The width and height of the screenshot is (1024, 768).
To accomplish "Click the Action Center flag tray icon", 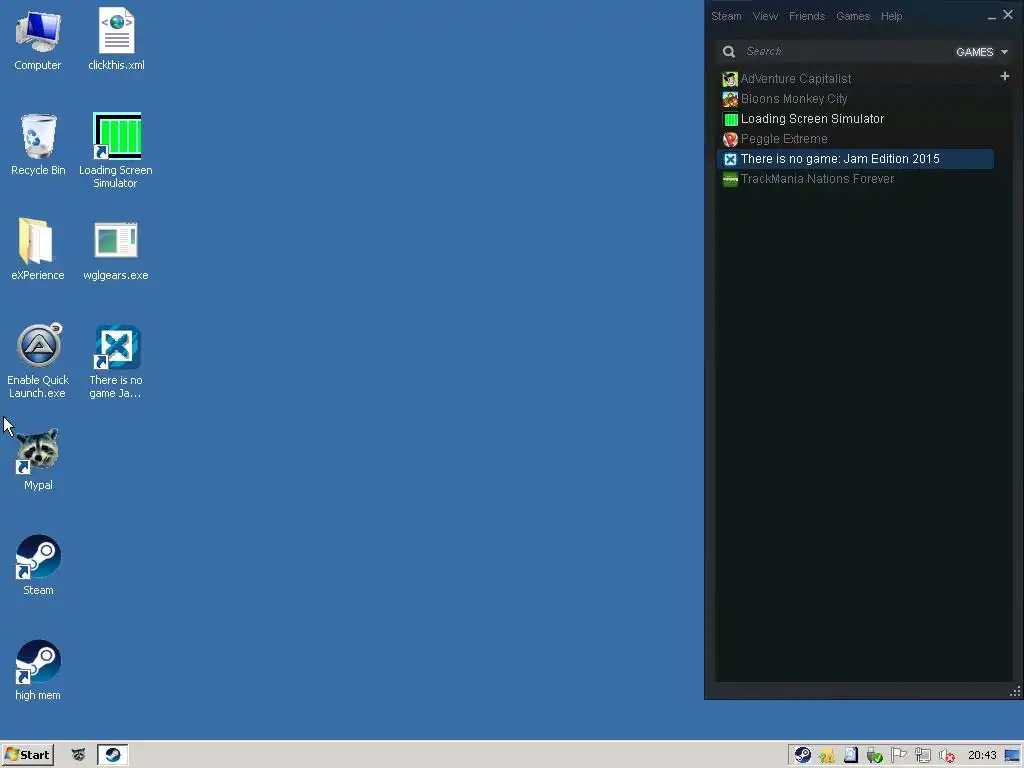I will coord(899,756).
